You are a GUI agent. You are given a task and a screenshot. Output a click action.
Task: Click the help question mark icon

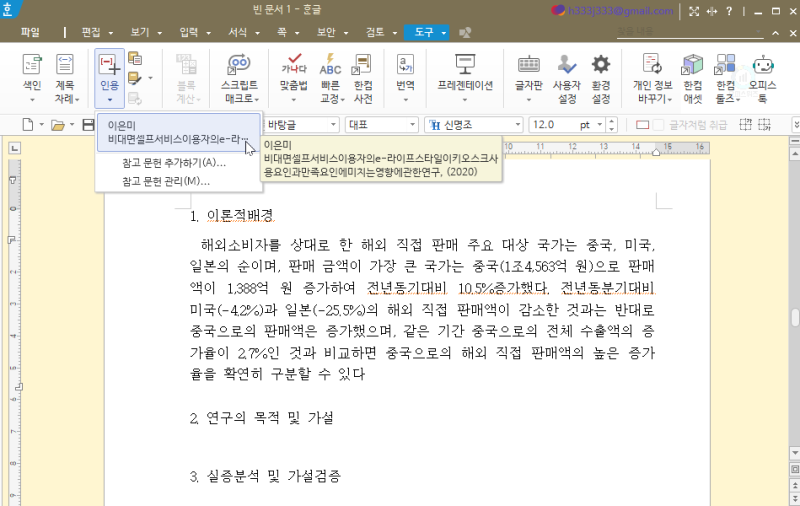point(729,11)
